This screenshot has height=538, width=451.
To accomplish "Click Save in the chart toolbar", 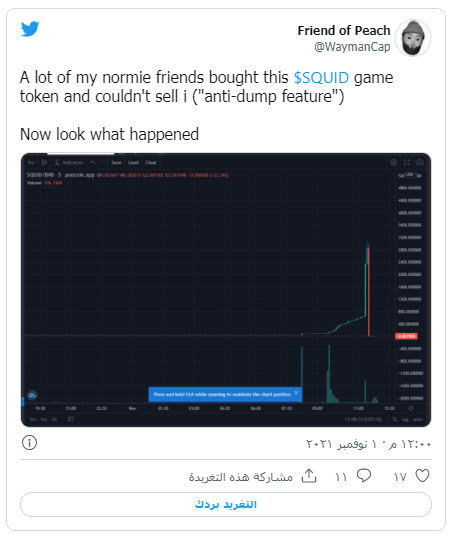I will coord(116,162).
